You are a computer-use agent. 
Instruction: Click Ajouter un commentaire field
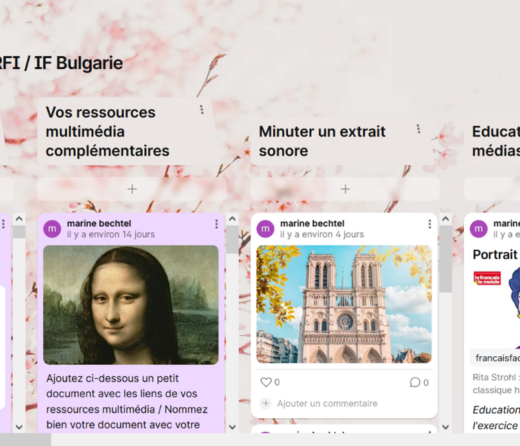click(327, 403)
